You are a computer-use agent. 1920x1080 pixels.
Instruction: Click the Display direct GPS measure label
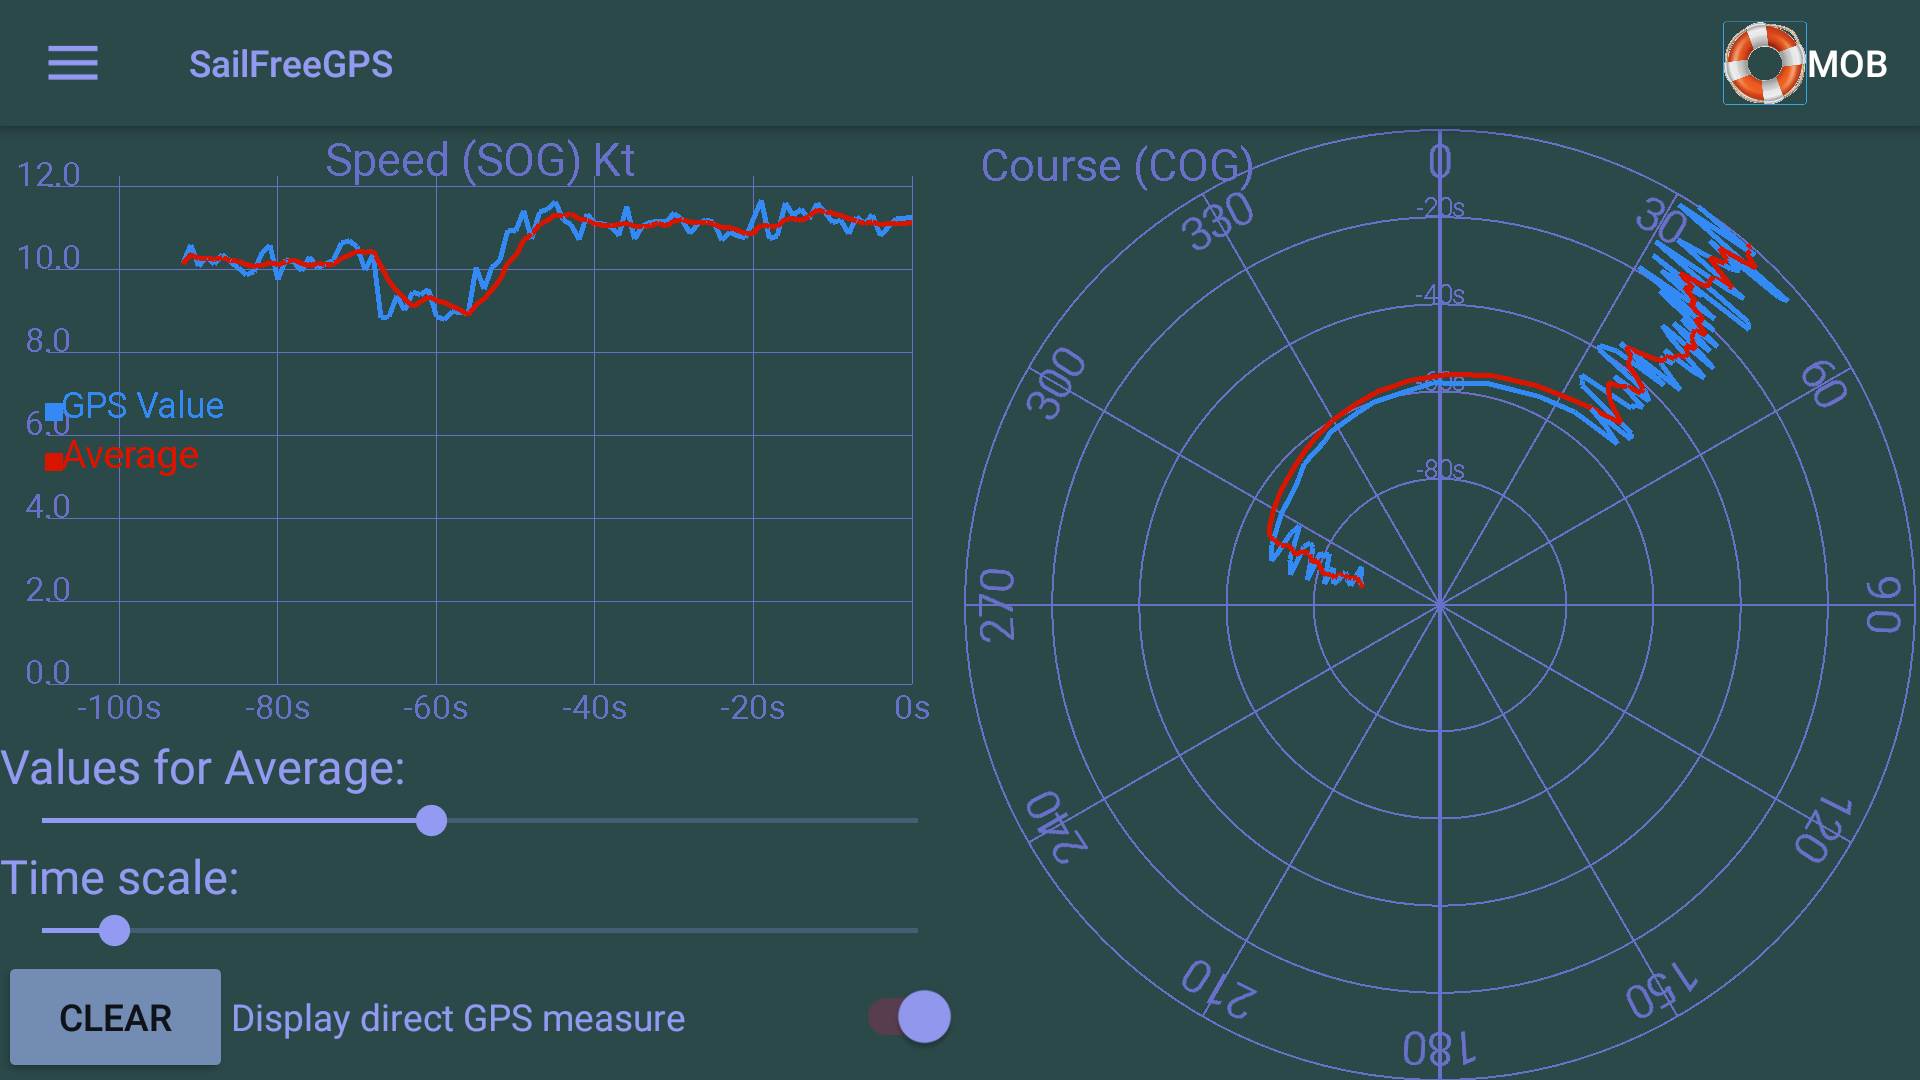pyautogui.click(x=458, y=1019)
